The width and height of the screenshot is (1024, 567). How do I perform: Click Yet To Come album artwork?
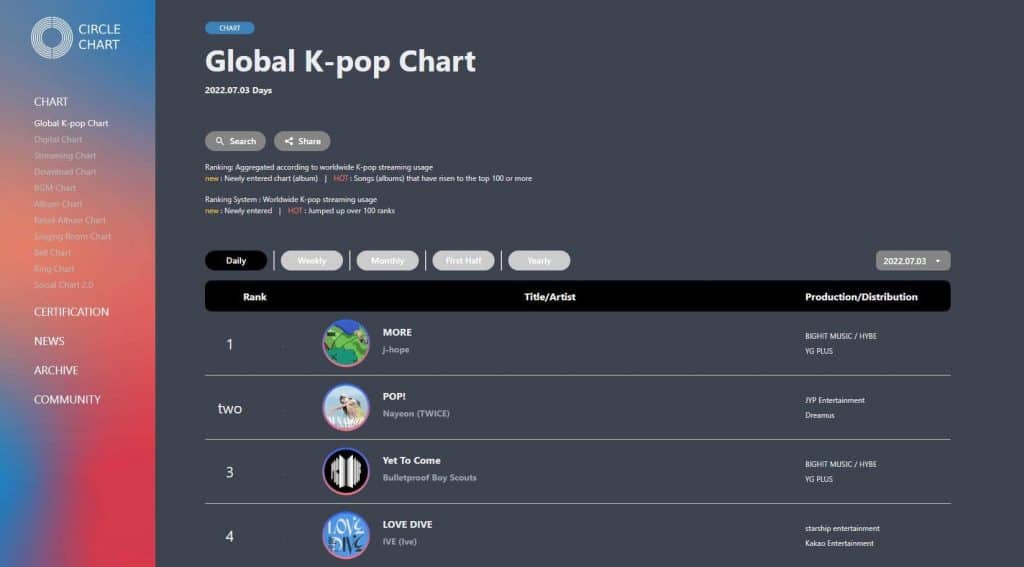coord(346,471)
